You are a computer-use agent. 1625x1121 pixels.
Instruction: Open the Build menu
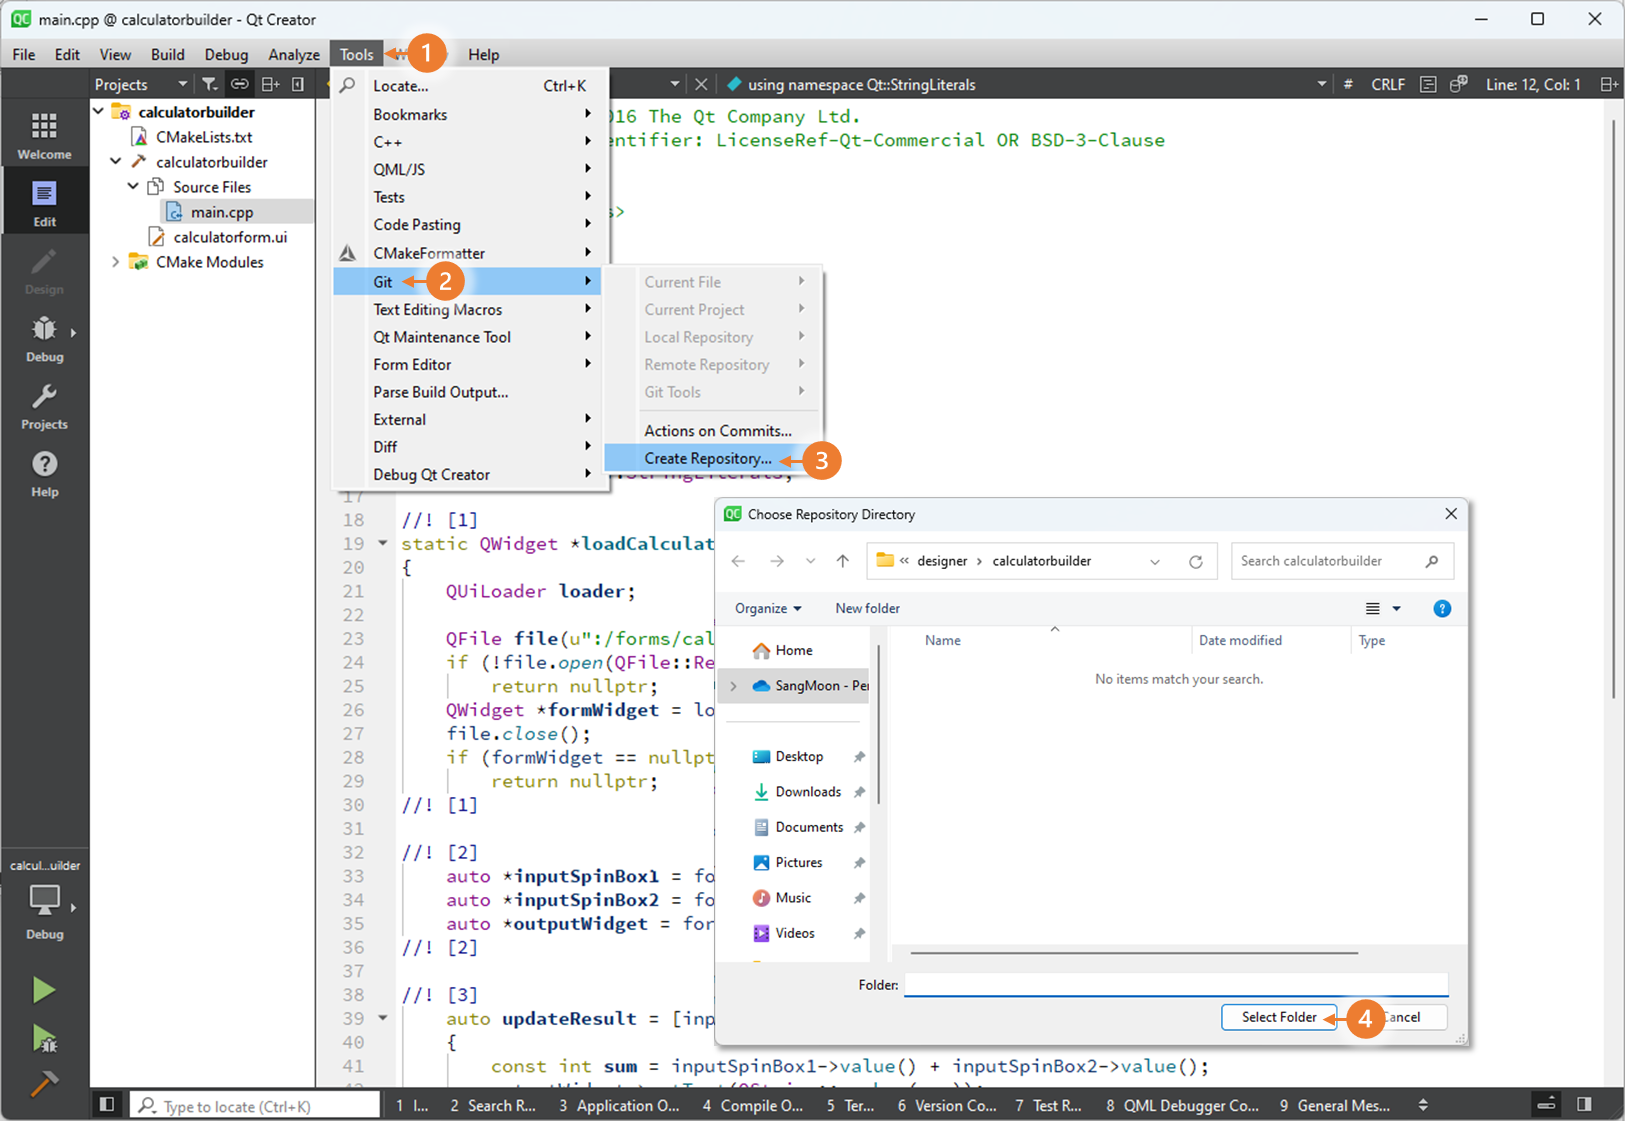point(167,54)
